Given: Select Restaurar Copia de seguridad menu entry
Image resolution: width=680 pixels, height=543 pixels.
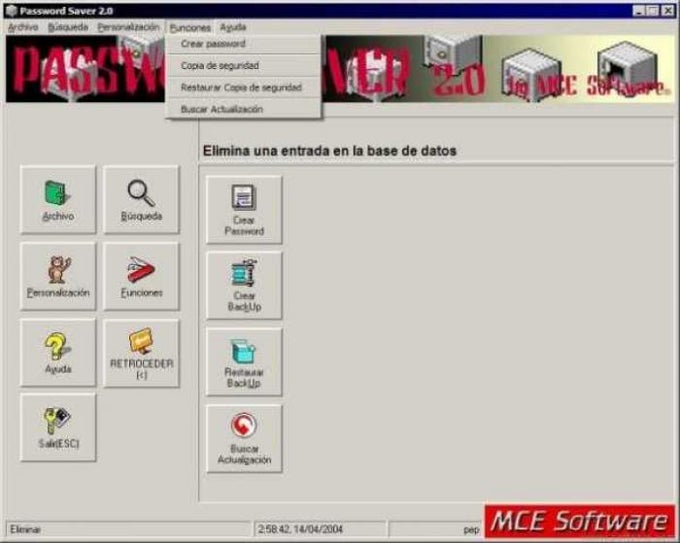Looking at the screenshot, I should point(243,87).
